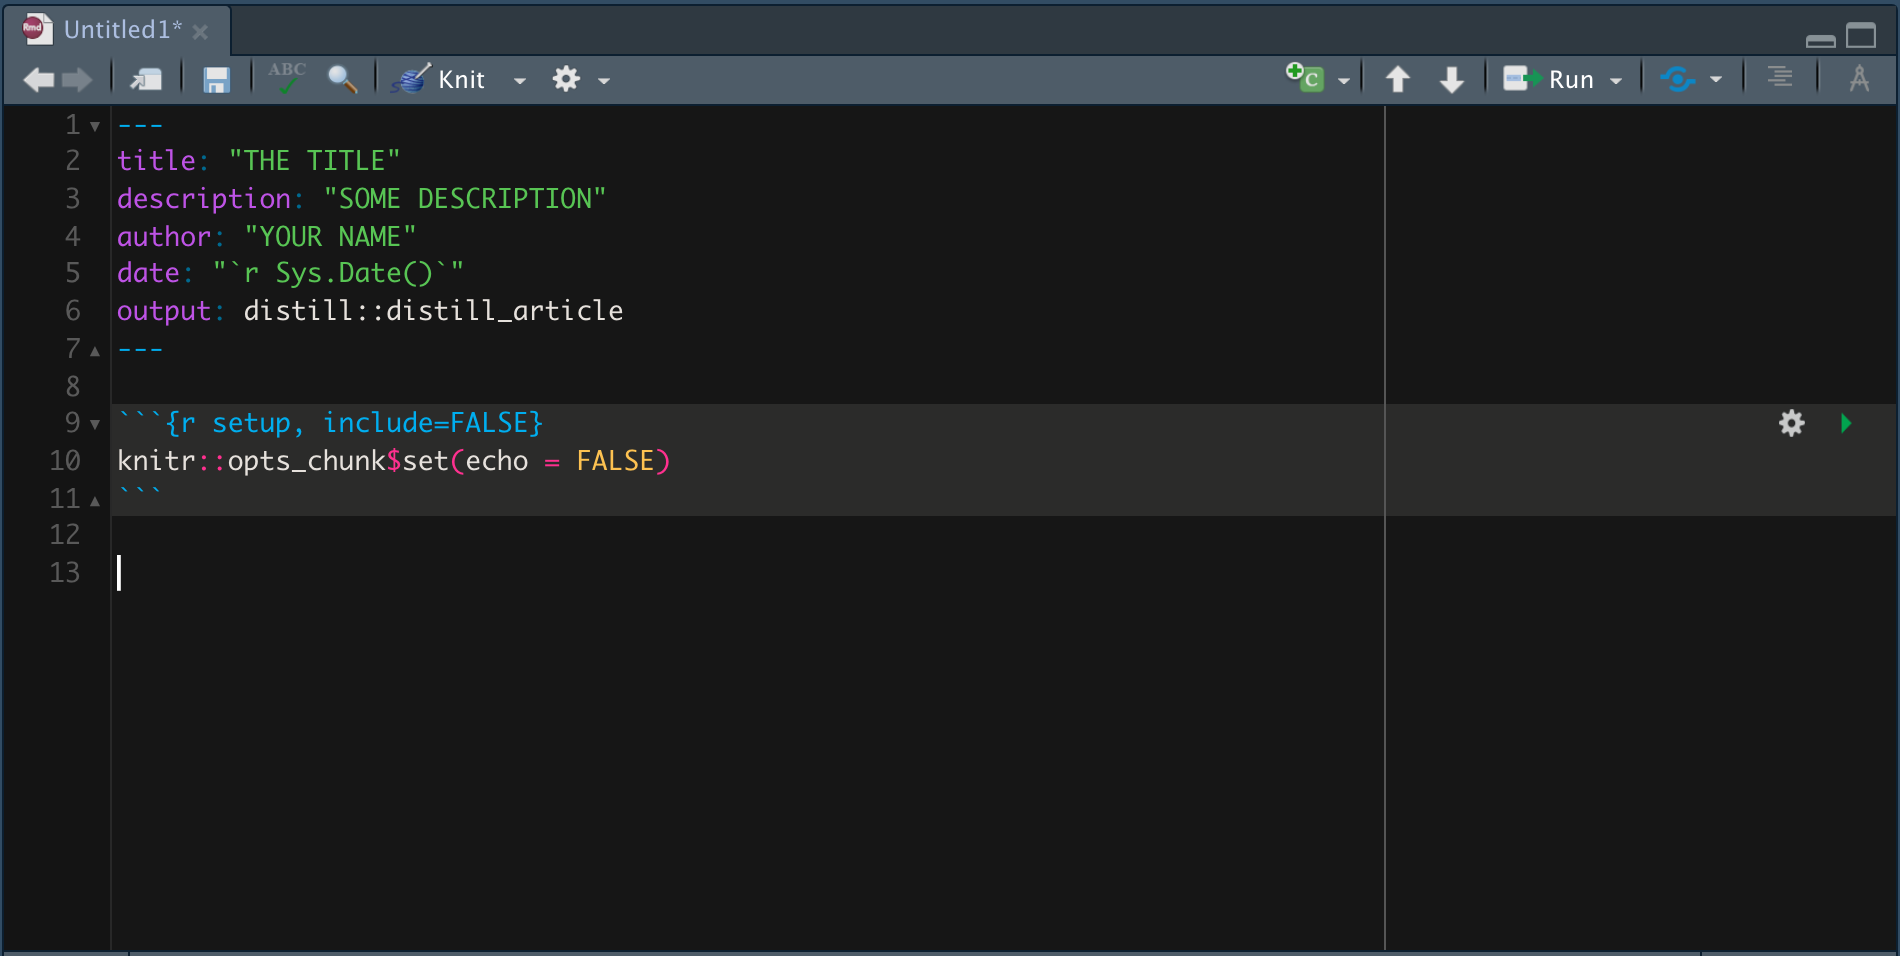This screenshot has height=956, width=1900.
Task: Click distill::distill_article output value
Action: coord(433,311)
